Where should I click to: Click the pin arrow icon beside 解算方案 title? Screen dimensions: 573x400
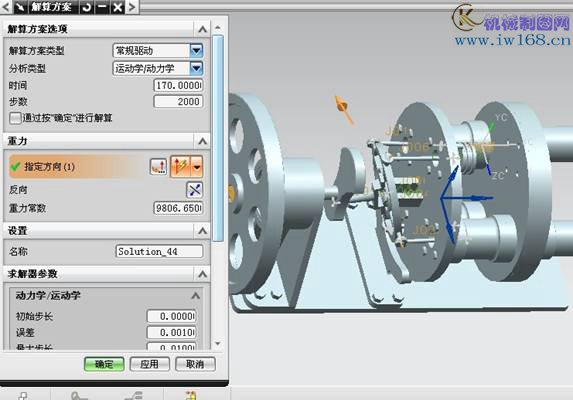tap(20, 7)
